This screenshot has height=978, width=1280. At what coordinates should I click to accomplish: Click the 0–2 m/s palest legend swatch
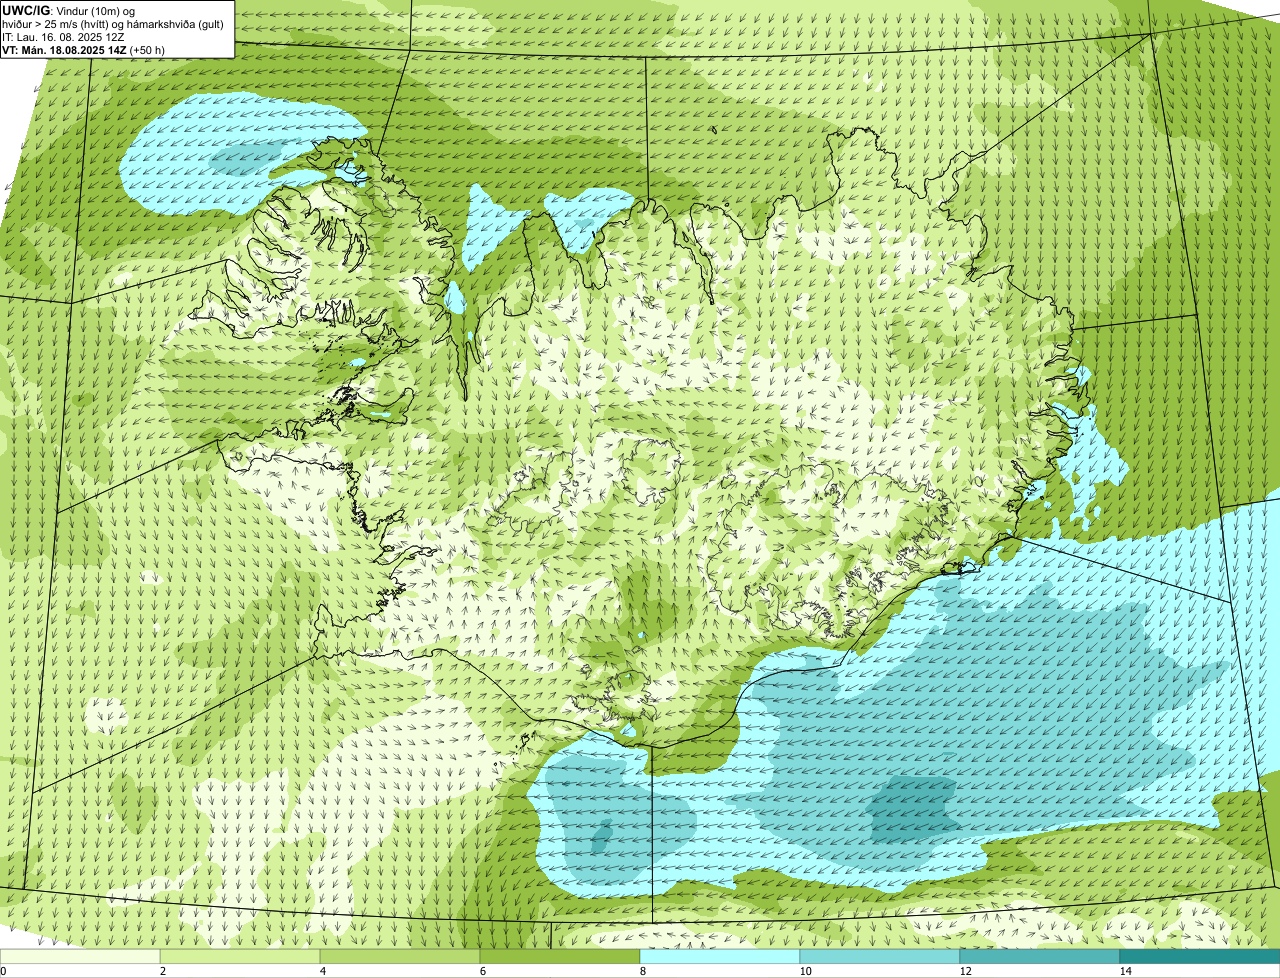coord(80,956)
